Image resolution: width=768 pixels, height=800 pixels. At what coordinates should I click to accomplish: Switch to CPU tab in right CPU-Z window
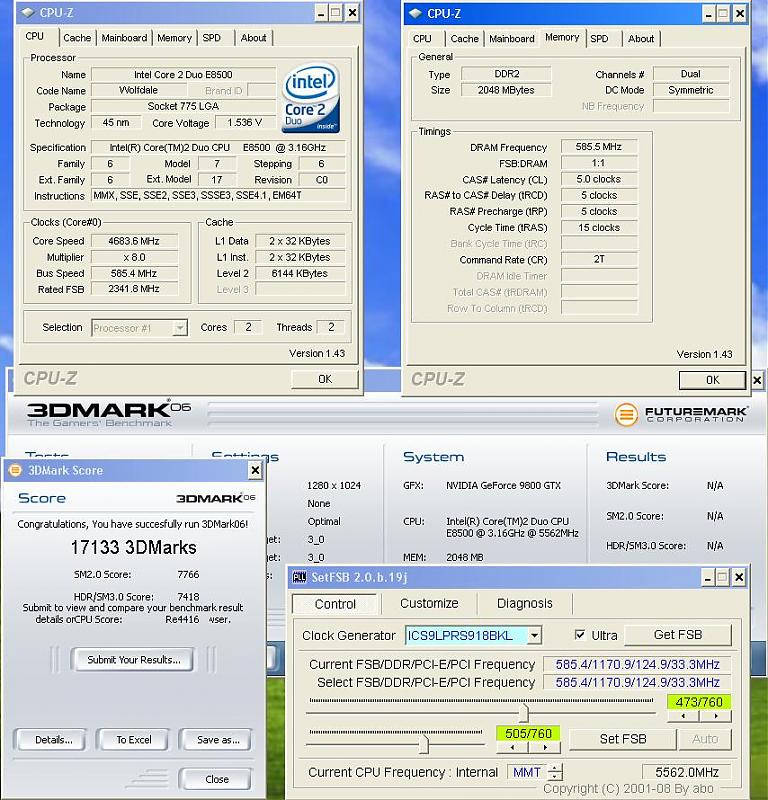(422, 39)
